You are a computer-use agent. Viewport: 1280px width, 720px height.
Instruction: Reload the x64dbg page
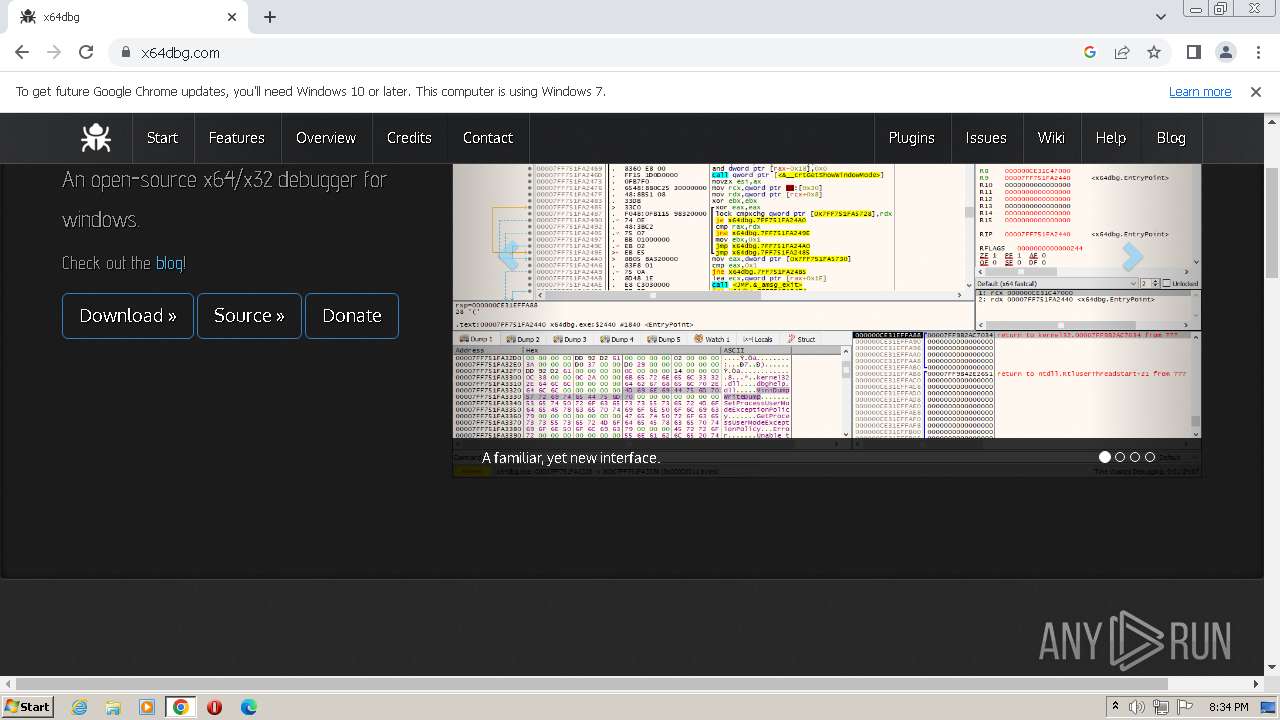[x=86, y=53]
